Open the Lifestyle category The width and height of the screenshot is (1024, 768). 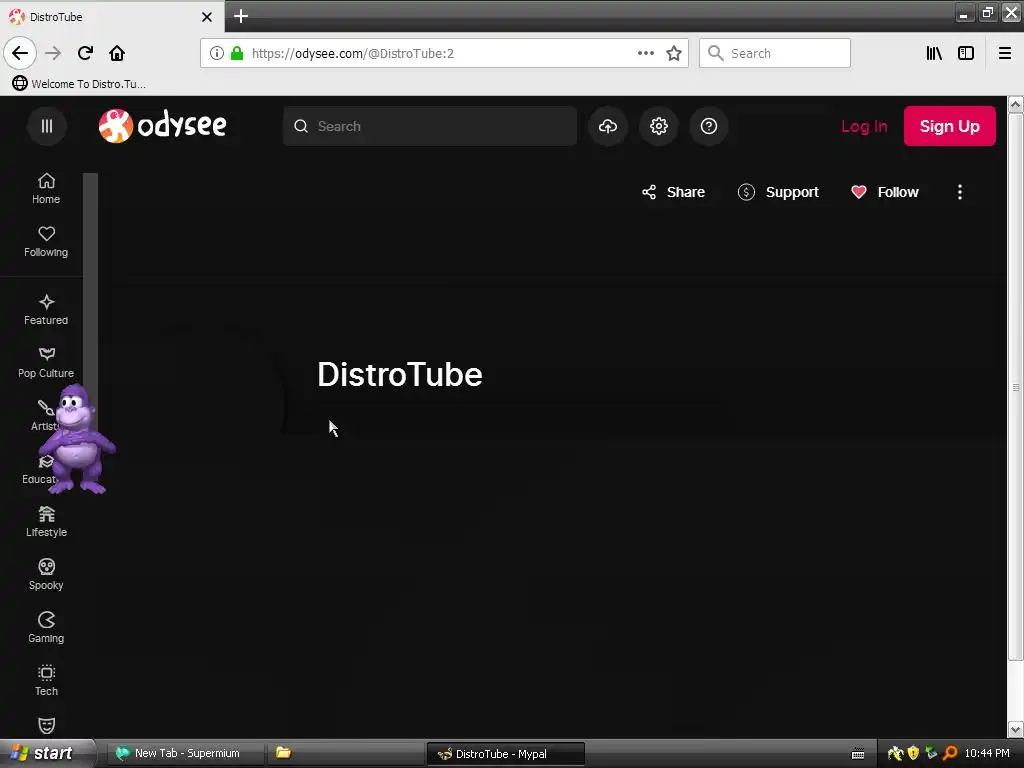click(x=46, y=522)
